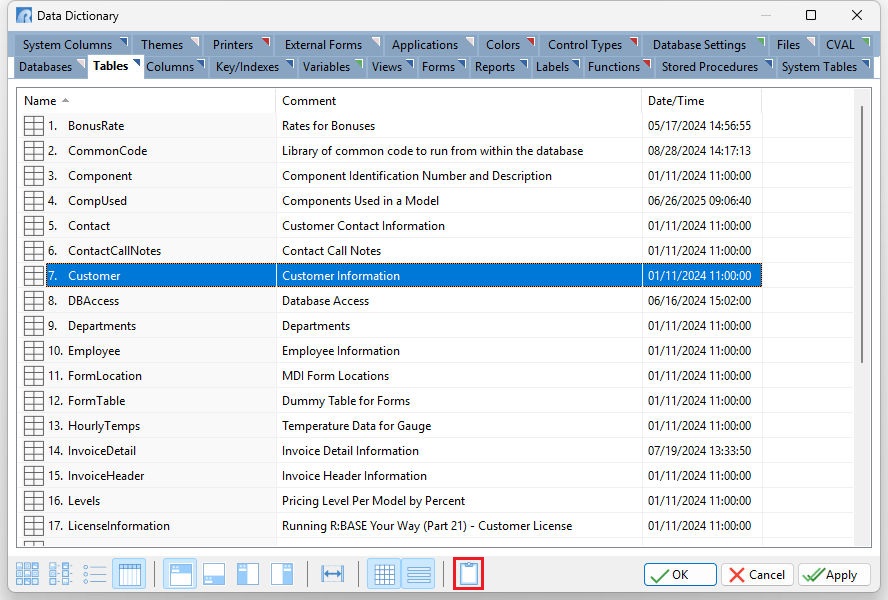Toggle the horizontal row lines display

419,574
